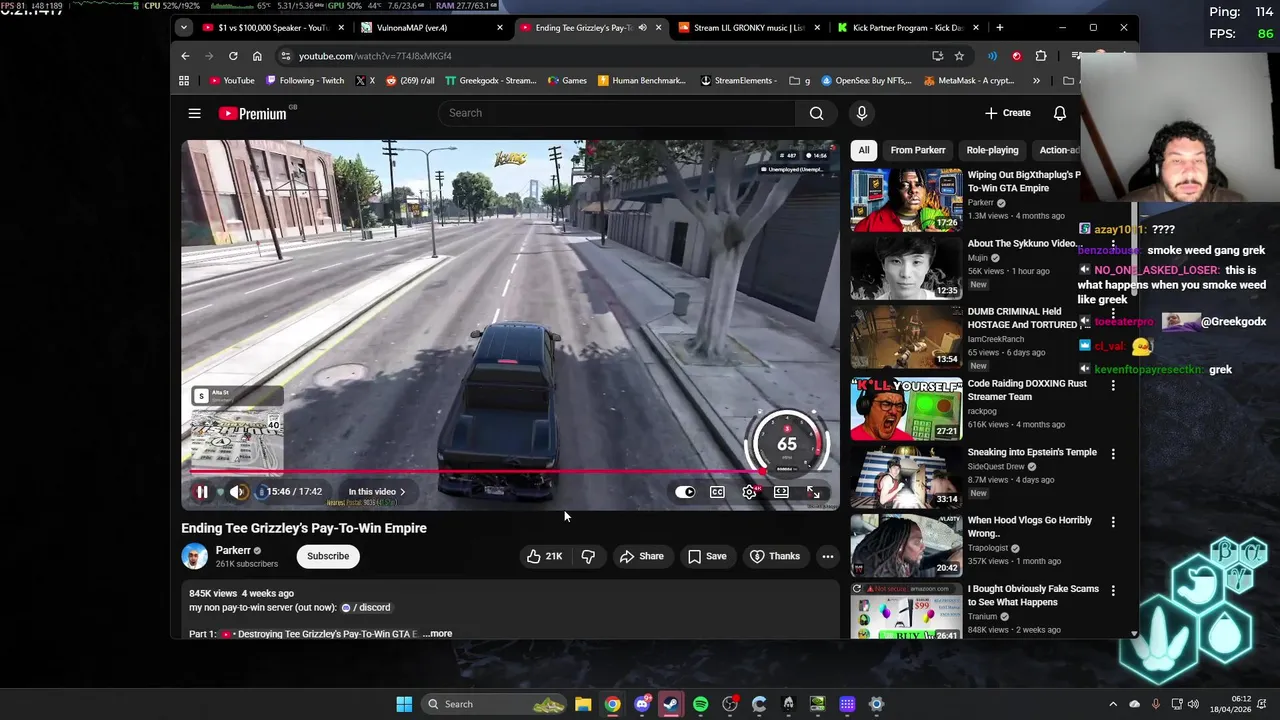Open 'Following - Twitch' bookmark
This screenshot has width=1280, height=720.
pos(305,81)
